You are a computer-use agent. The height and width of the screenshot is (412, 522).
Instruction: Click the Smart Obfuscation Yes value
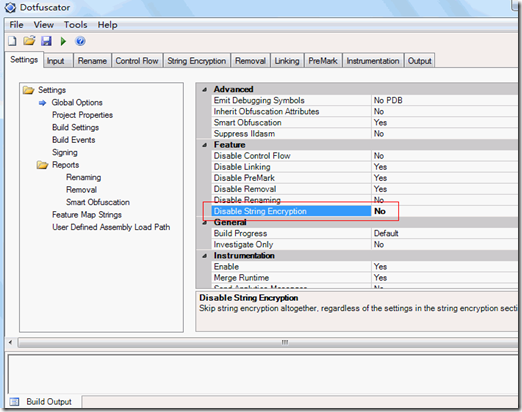(x=446, y=123)
